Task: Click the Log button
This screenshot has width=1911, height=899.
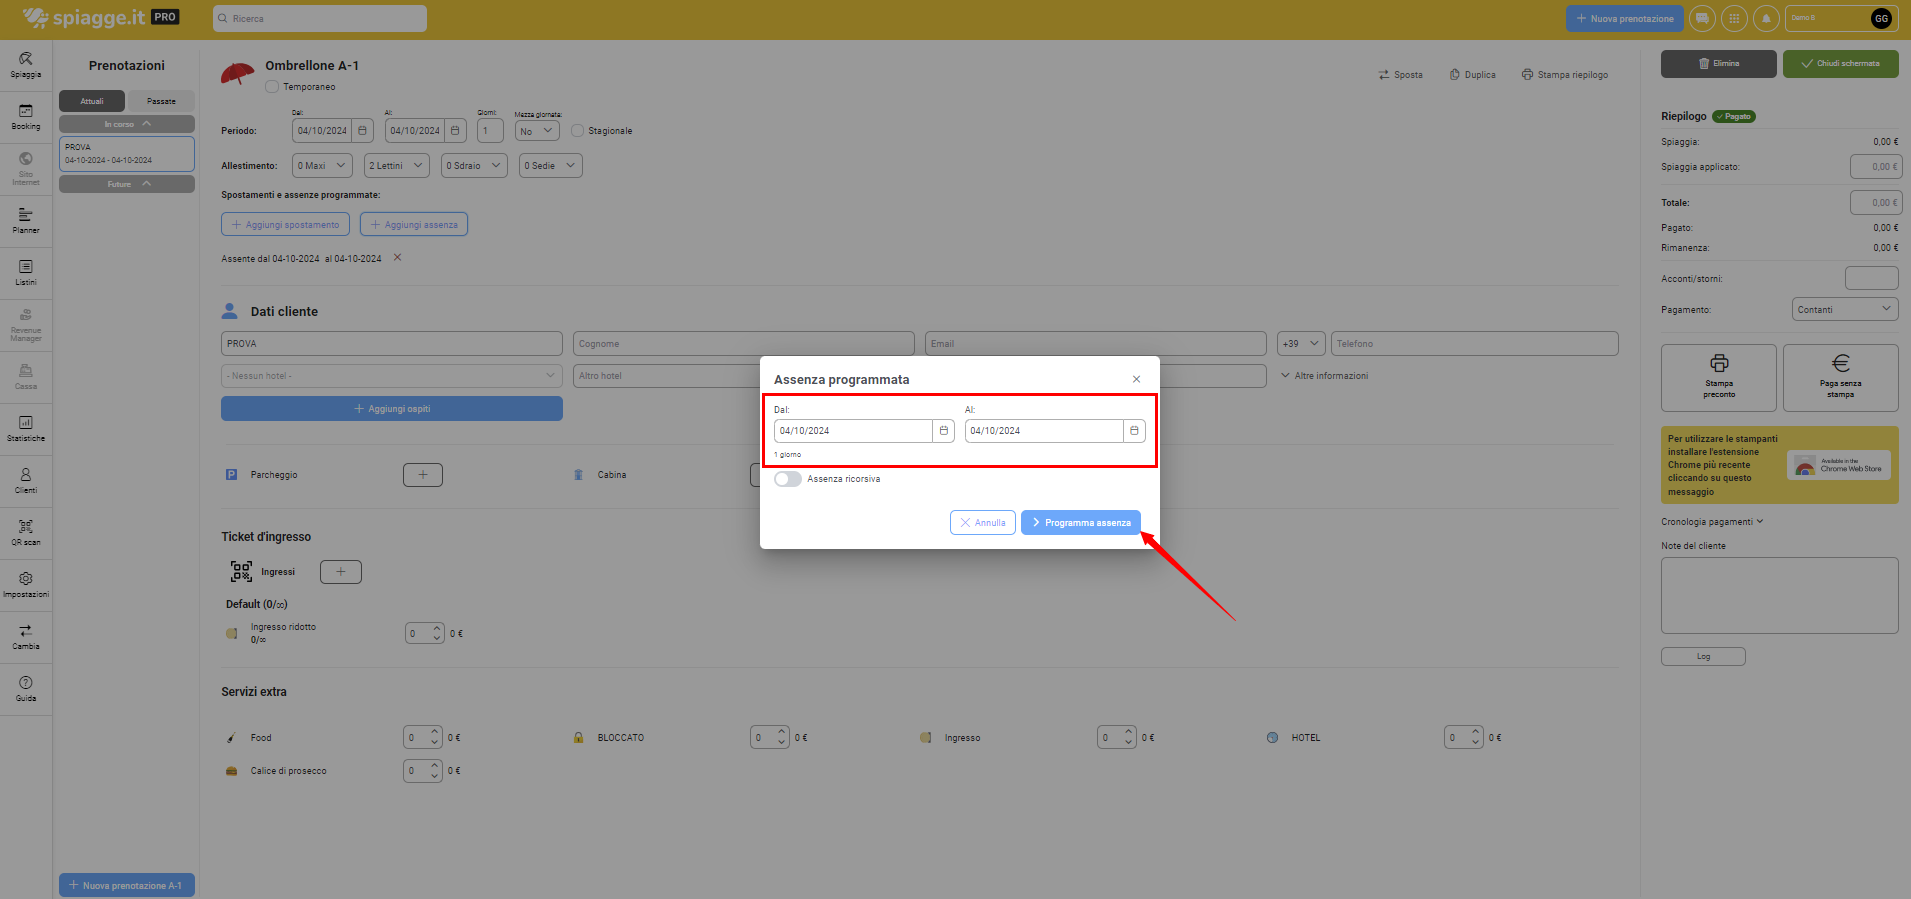Action: (x=1703, y=656)
